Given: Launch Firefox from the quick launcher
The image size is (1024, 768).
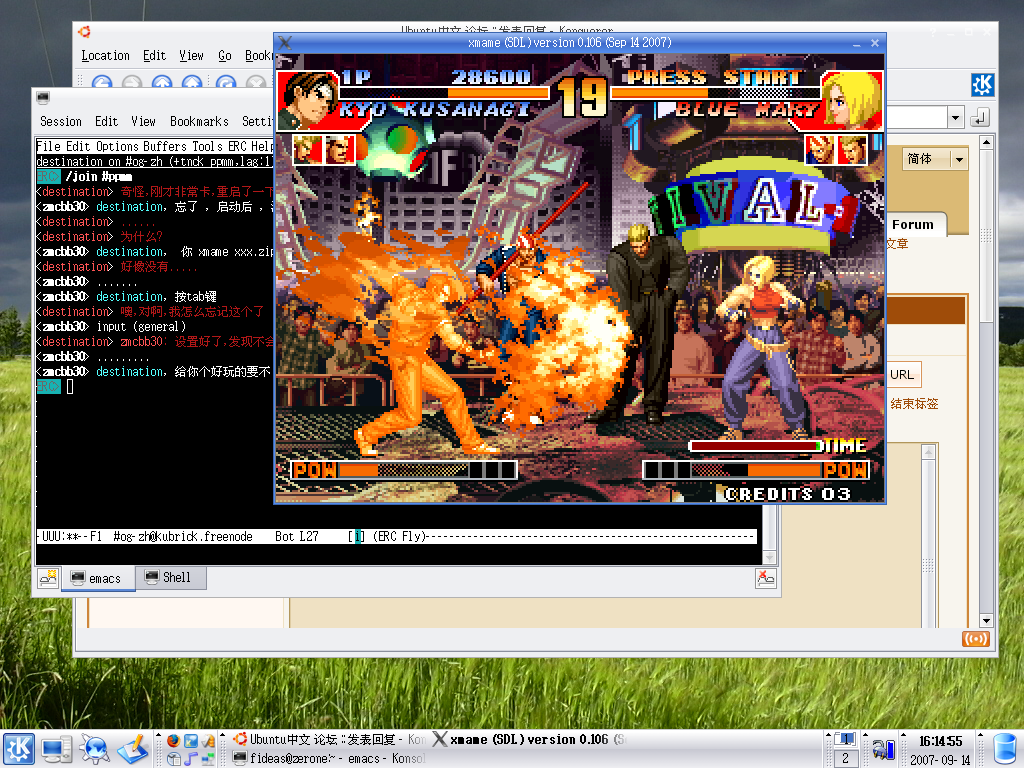Looking at the screenshot, I should (173, 741).
